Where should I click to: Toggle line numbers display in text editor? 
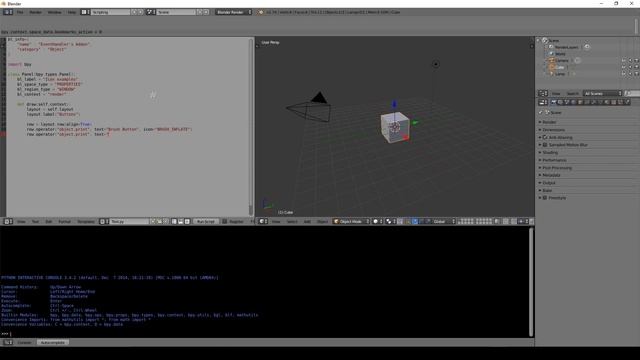coord(174,222)
